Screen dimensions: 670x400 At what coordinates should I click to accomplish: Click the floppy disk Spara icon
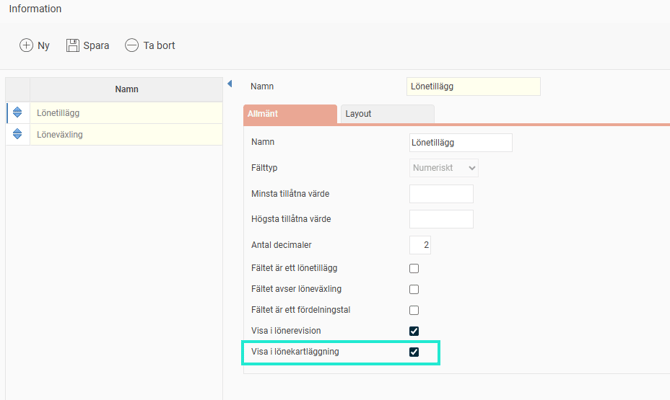pyautogui.click(x=73, y=45)
